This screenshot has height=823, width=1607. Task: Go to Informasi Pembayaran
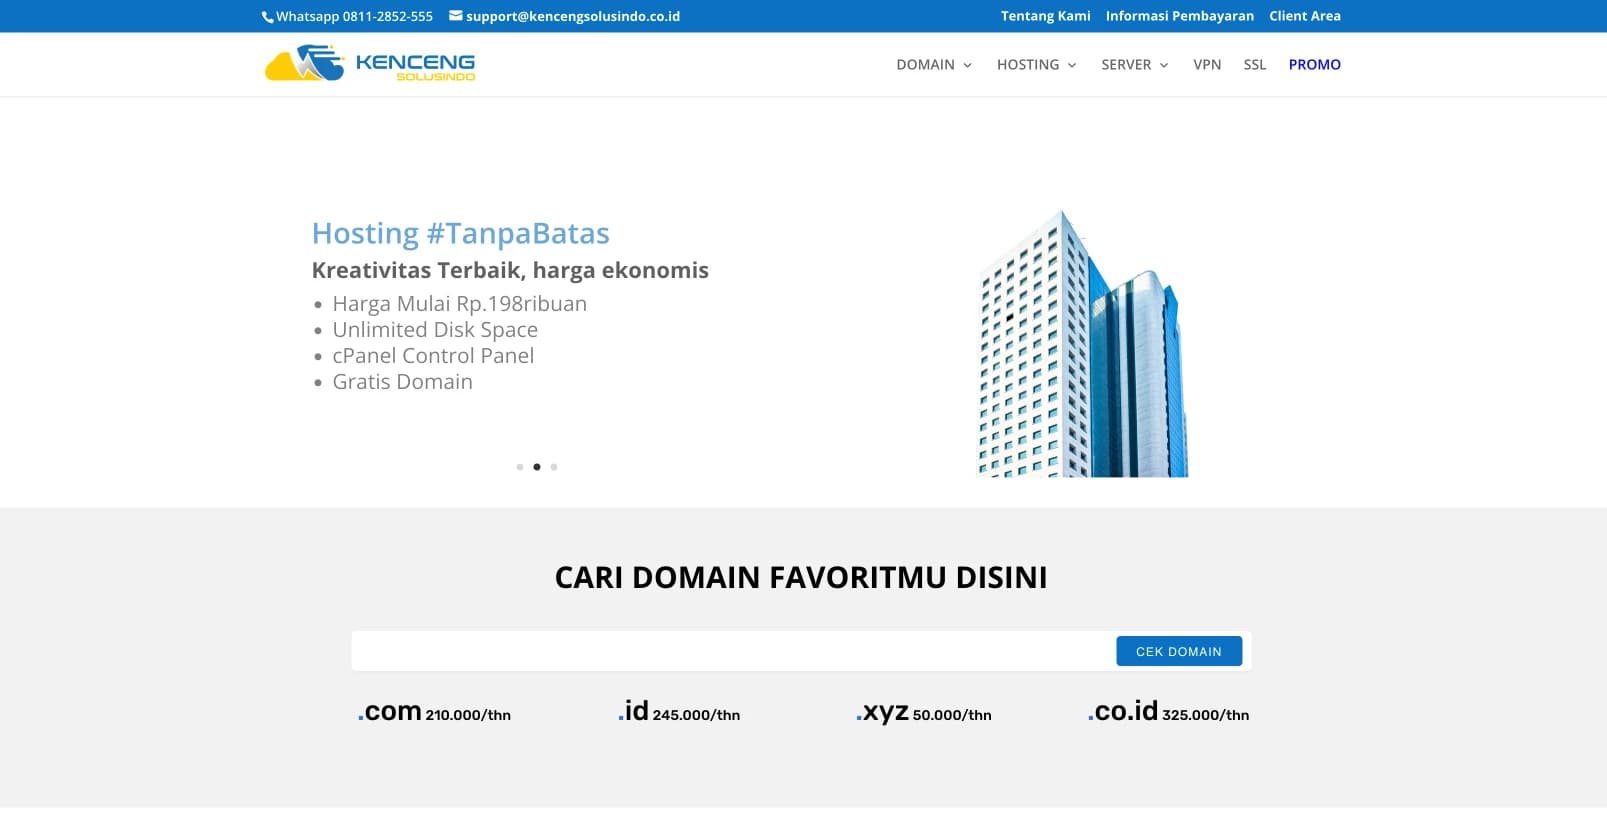pyautogui.click(x=1180, y=16)
